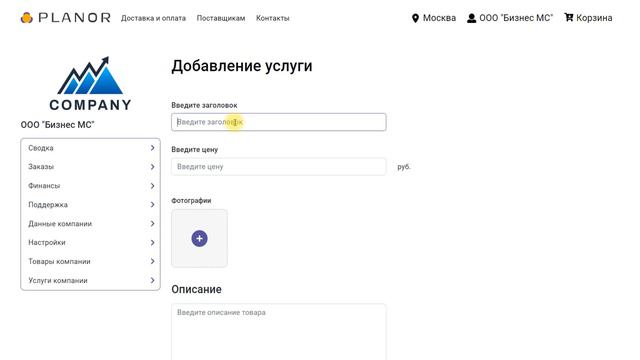
Task: Focus the Введите цену input field
Action: coord(279,167)
